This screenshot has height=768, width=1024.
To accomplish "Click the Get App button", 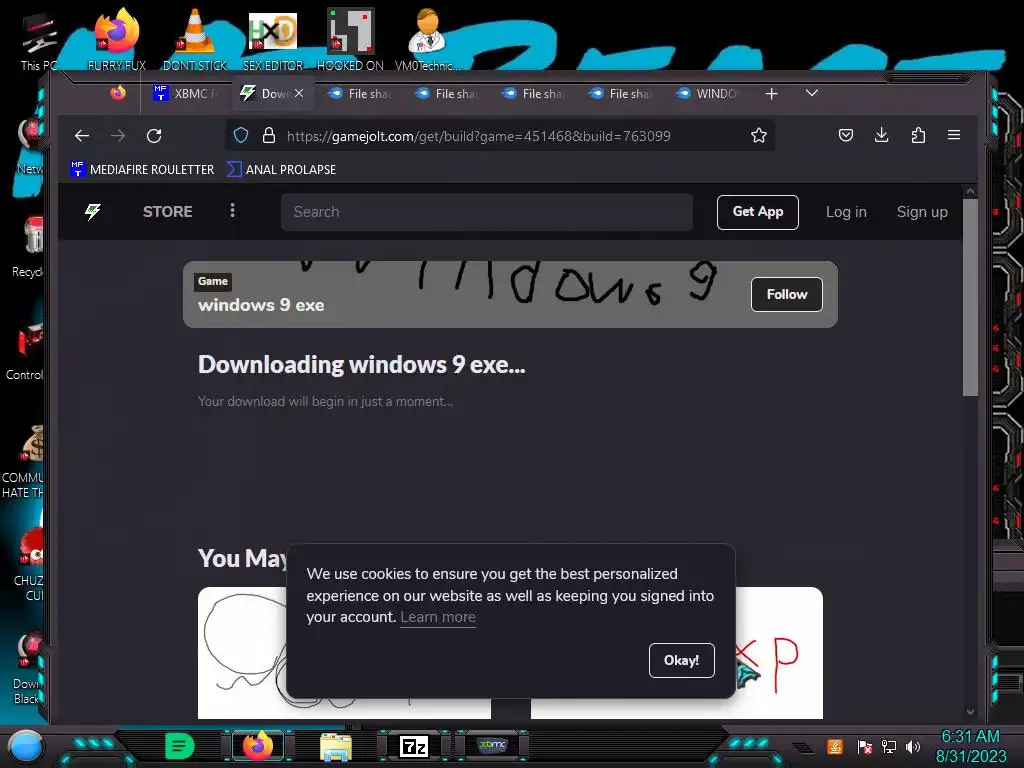I will click(758, 212).
